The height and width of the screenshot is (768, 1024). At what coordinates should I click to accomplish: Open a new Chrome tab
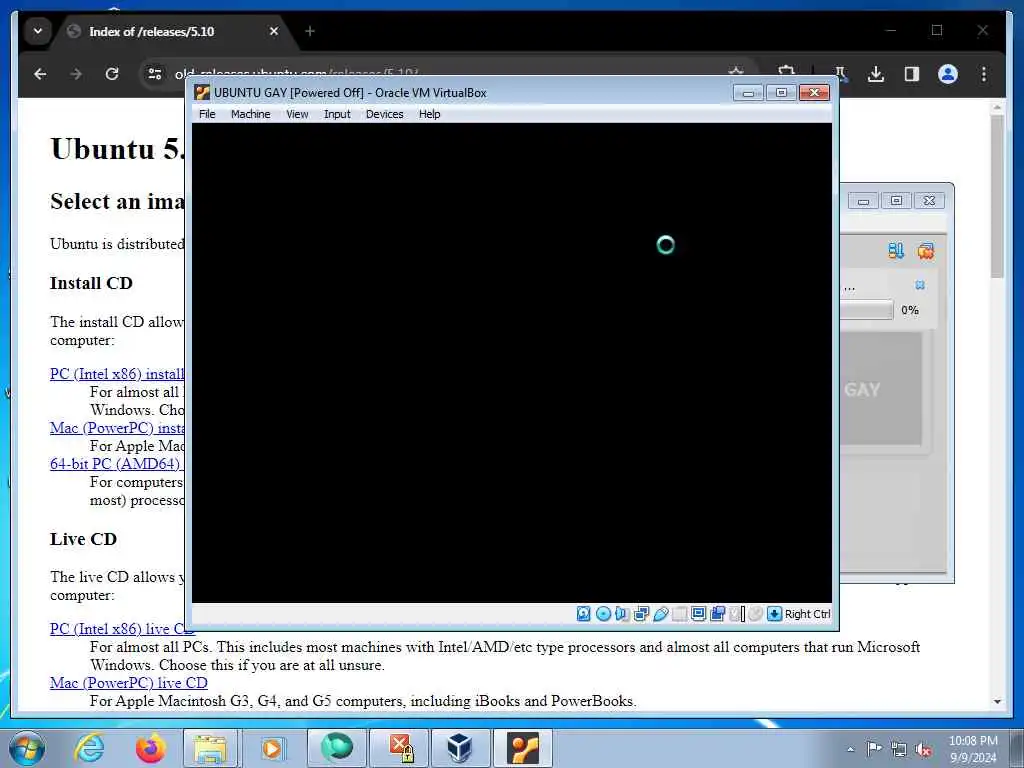pyautogui.click(x=310, y=31)
